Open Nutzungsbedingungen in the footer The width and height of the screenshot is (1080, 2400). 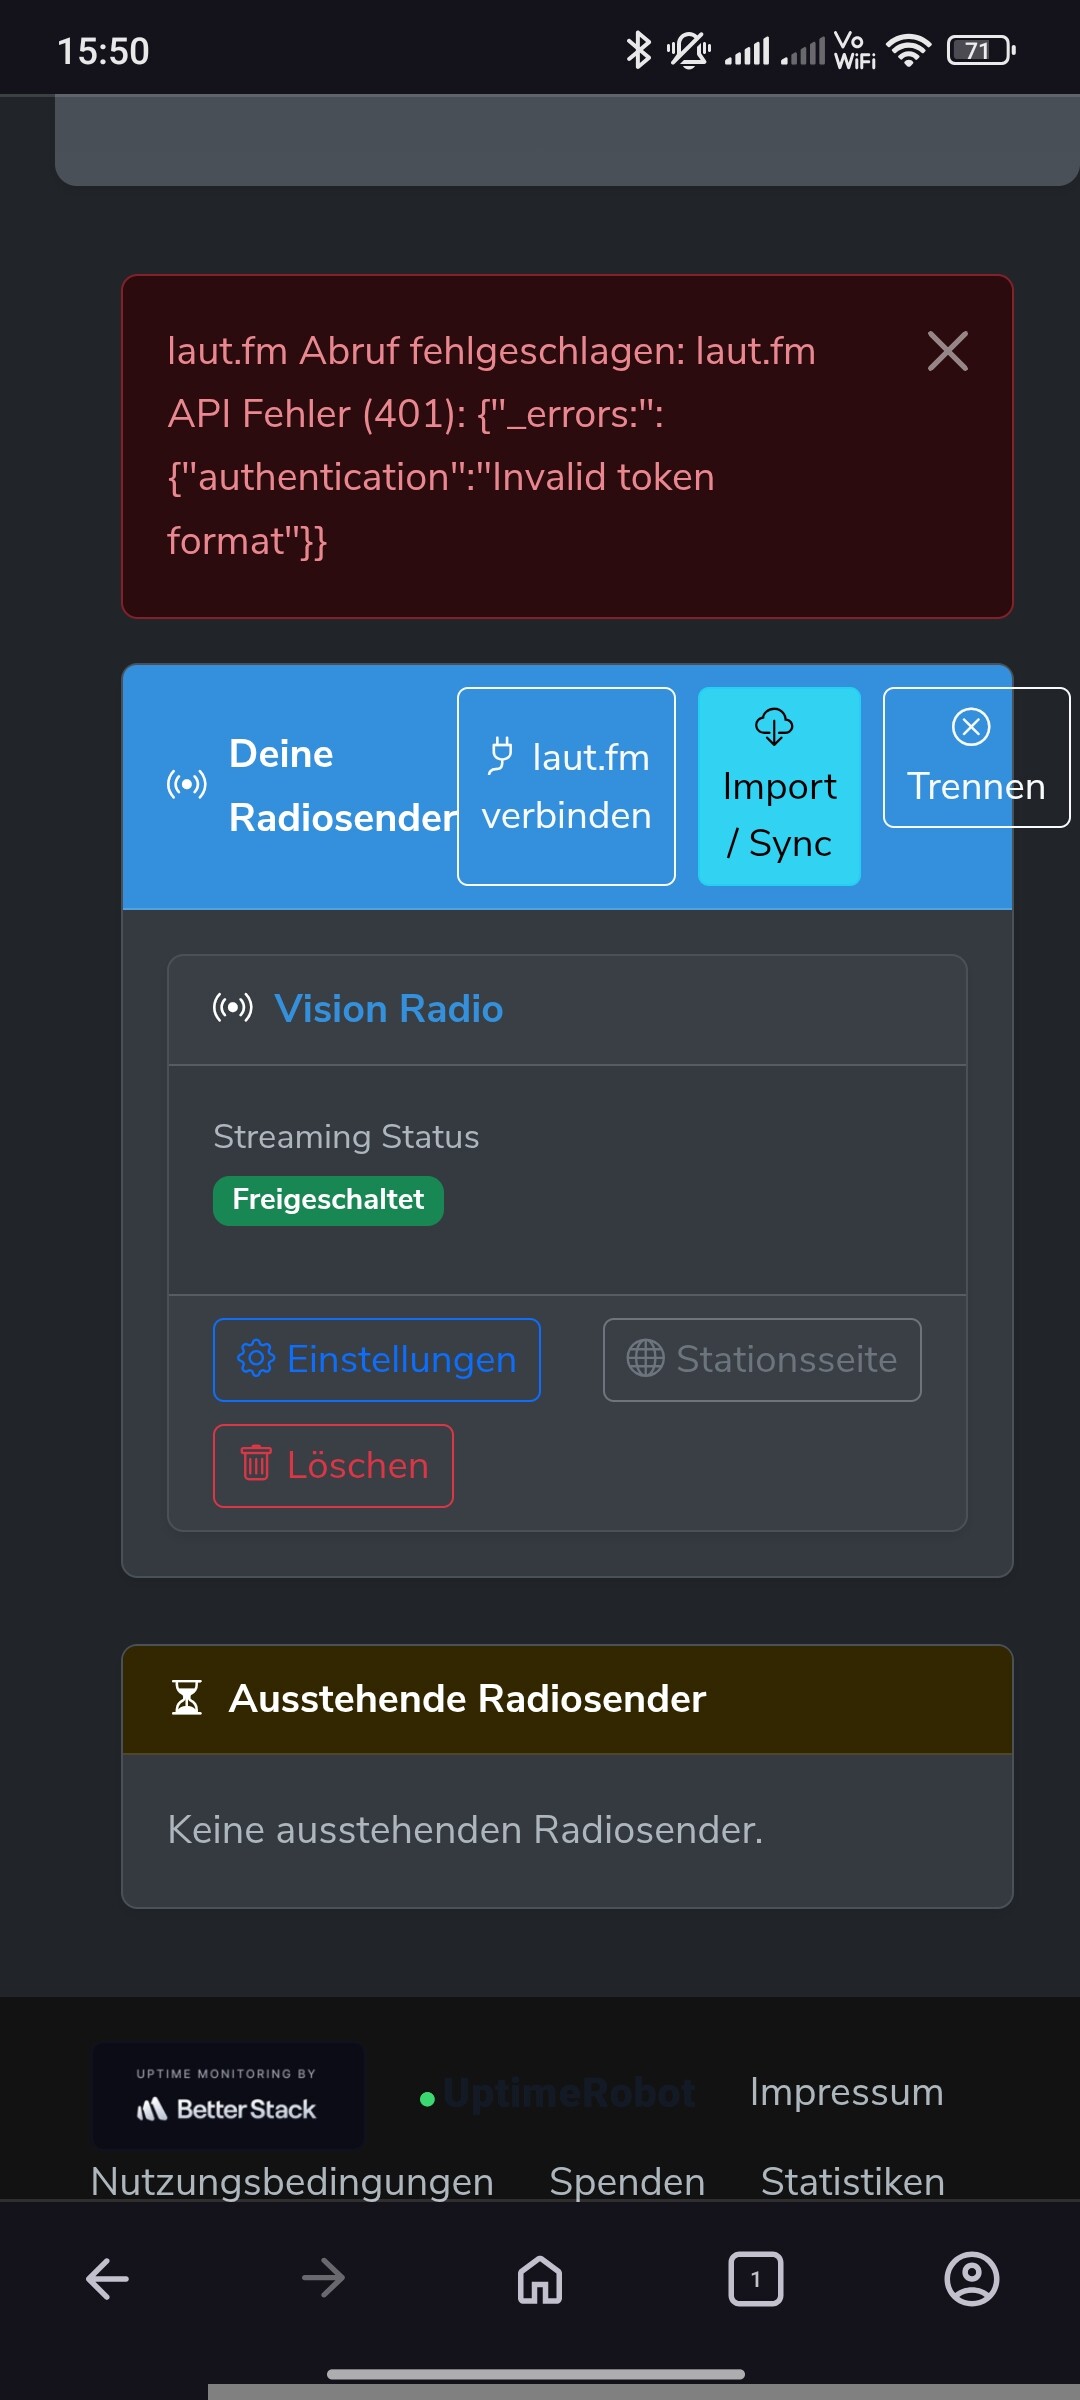click(292, 2181)
